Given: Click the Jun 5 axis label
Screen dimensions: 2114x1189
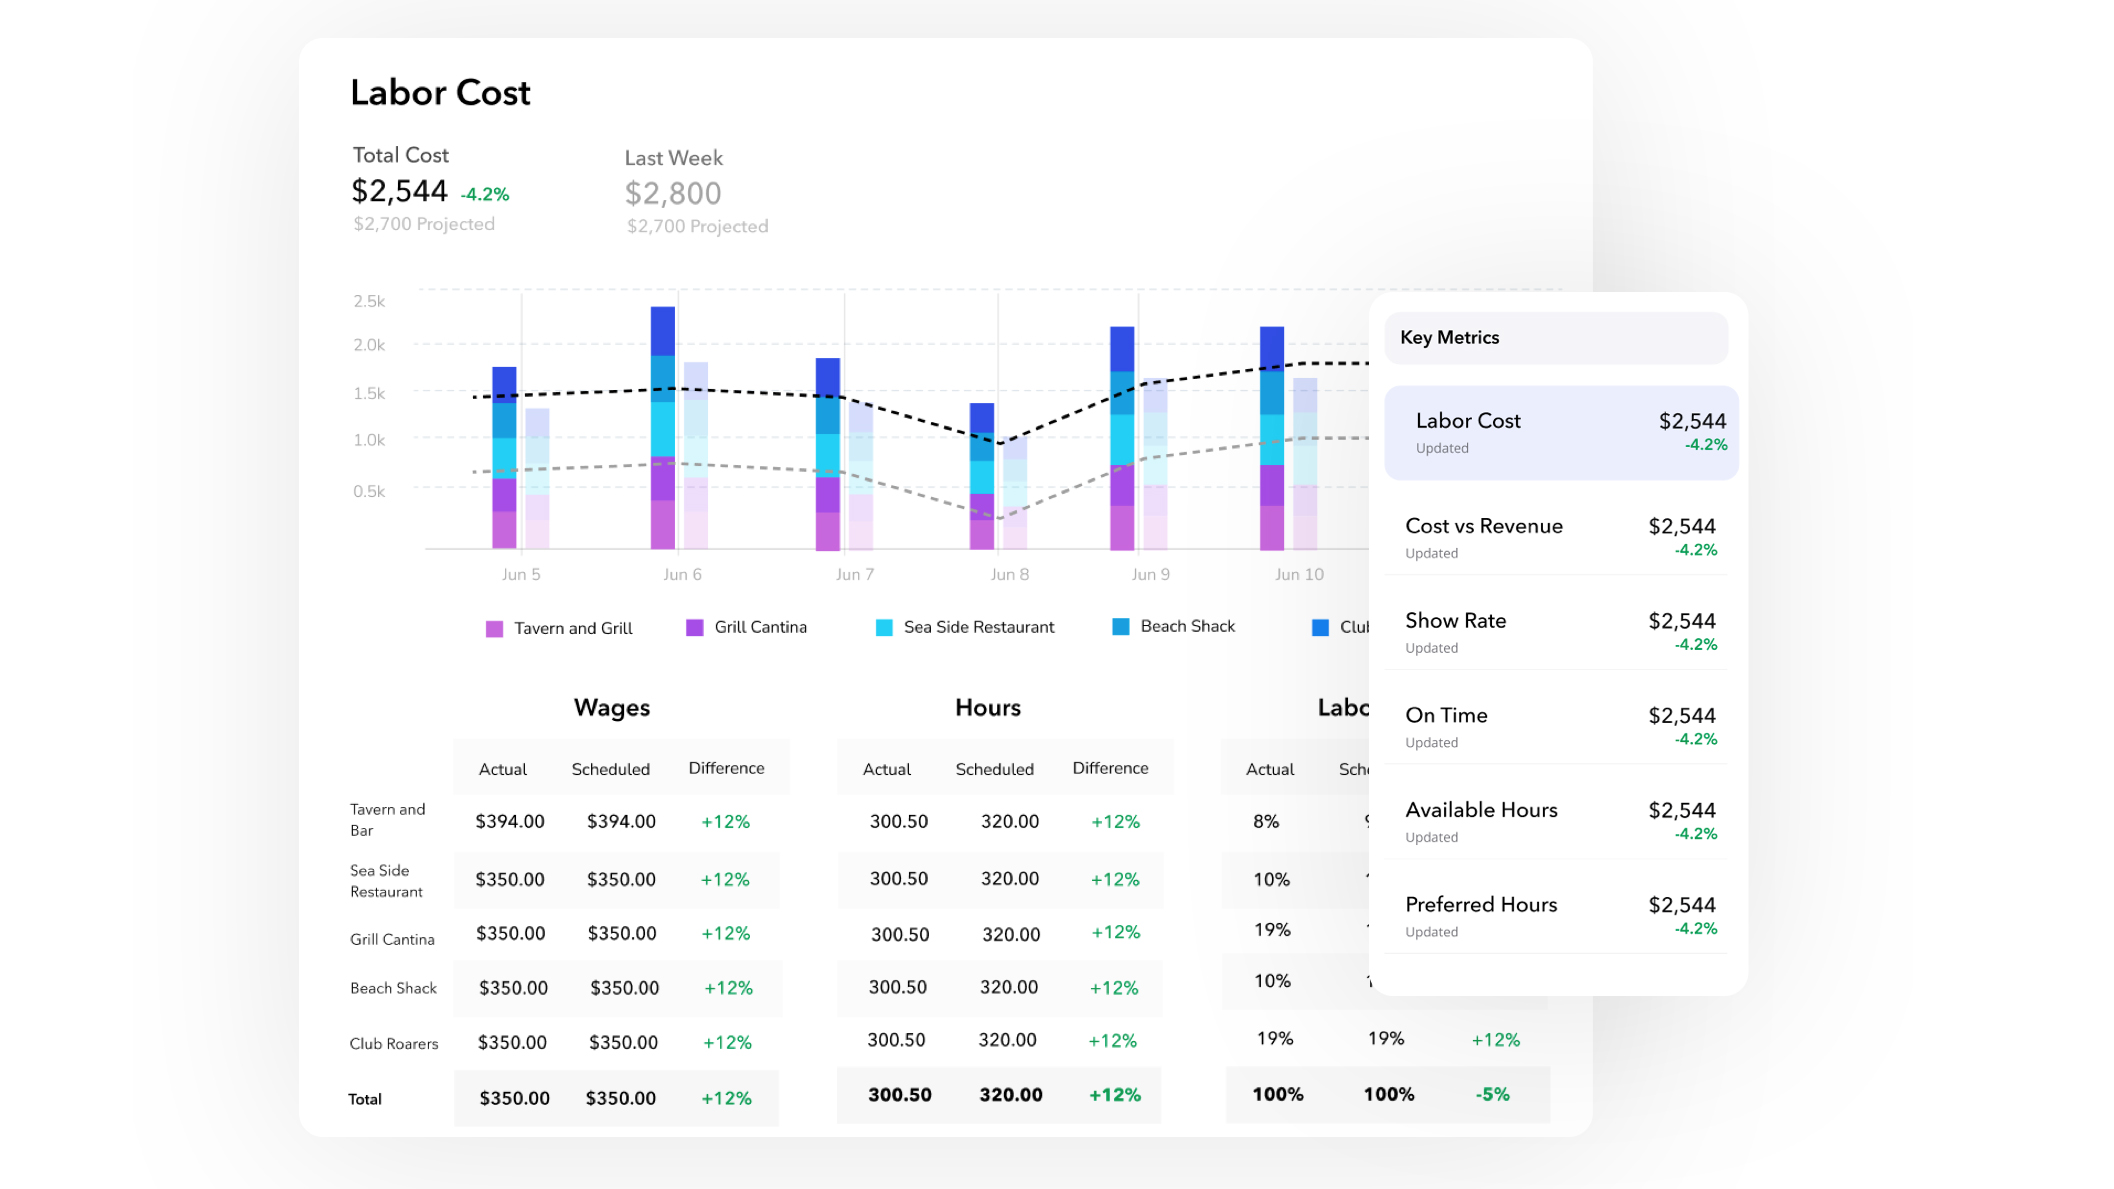Looking at the screenshot, I should point(521,575).
